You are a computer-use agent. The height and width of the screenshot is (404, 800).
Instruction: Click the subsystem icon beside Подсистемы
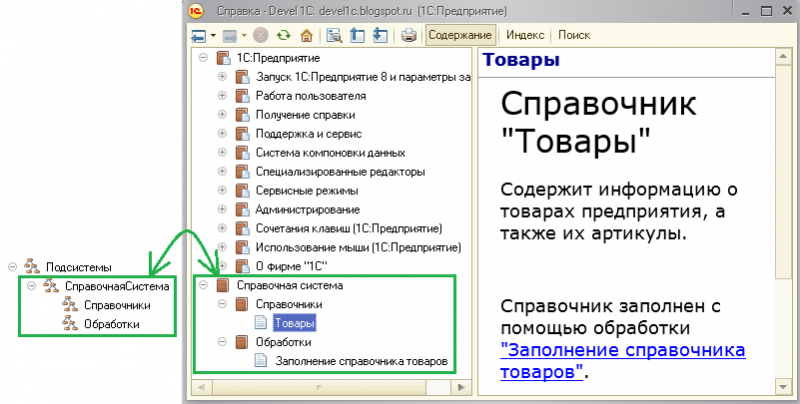pos(32,266)
